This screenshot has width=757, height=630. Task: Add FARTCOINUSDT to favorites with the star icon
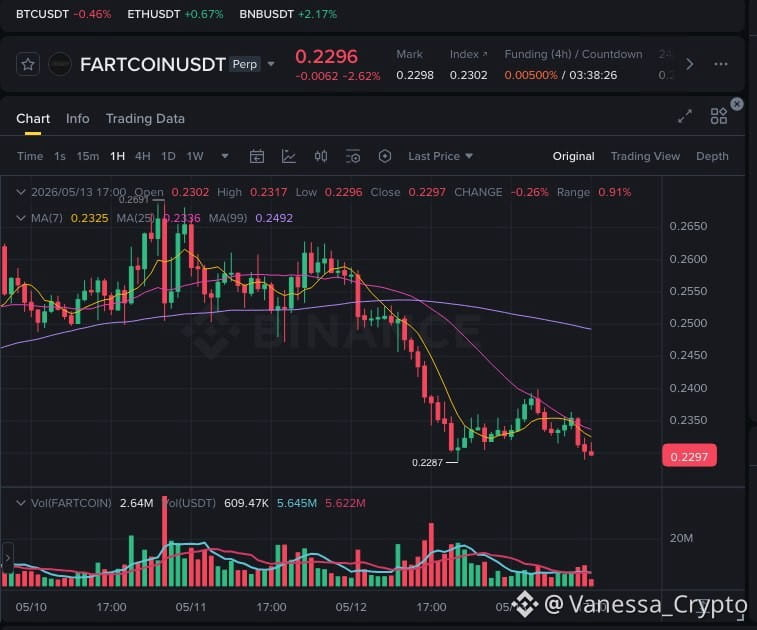(28, 64)
